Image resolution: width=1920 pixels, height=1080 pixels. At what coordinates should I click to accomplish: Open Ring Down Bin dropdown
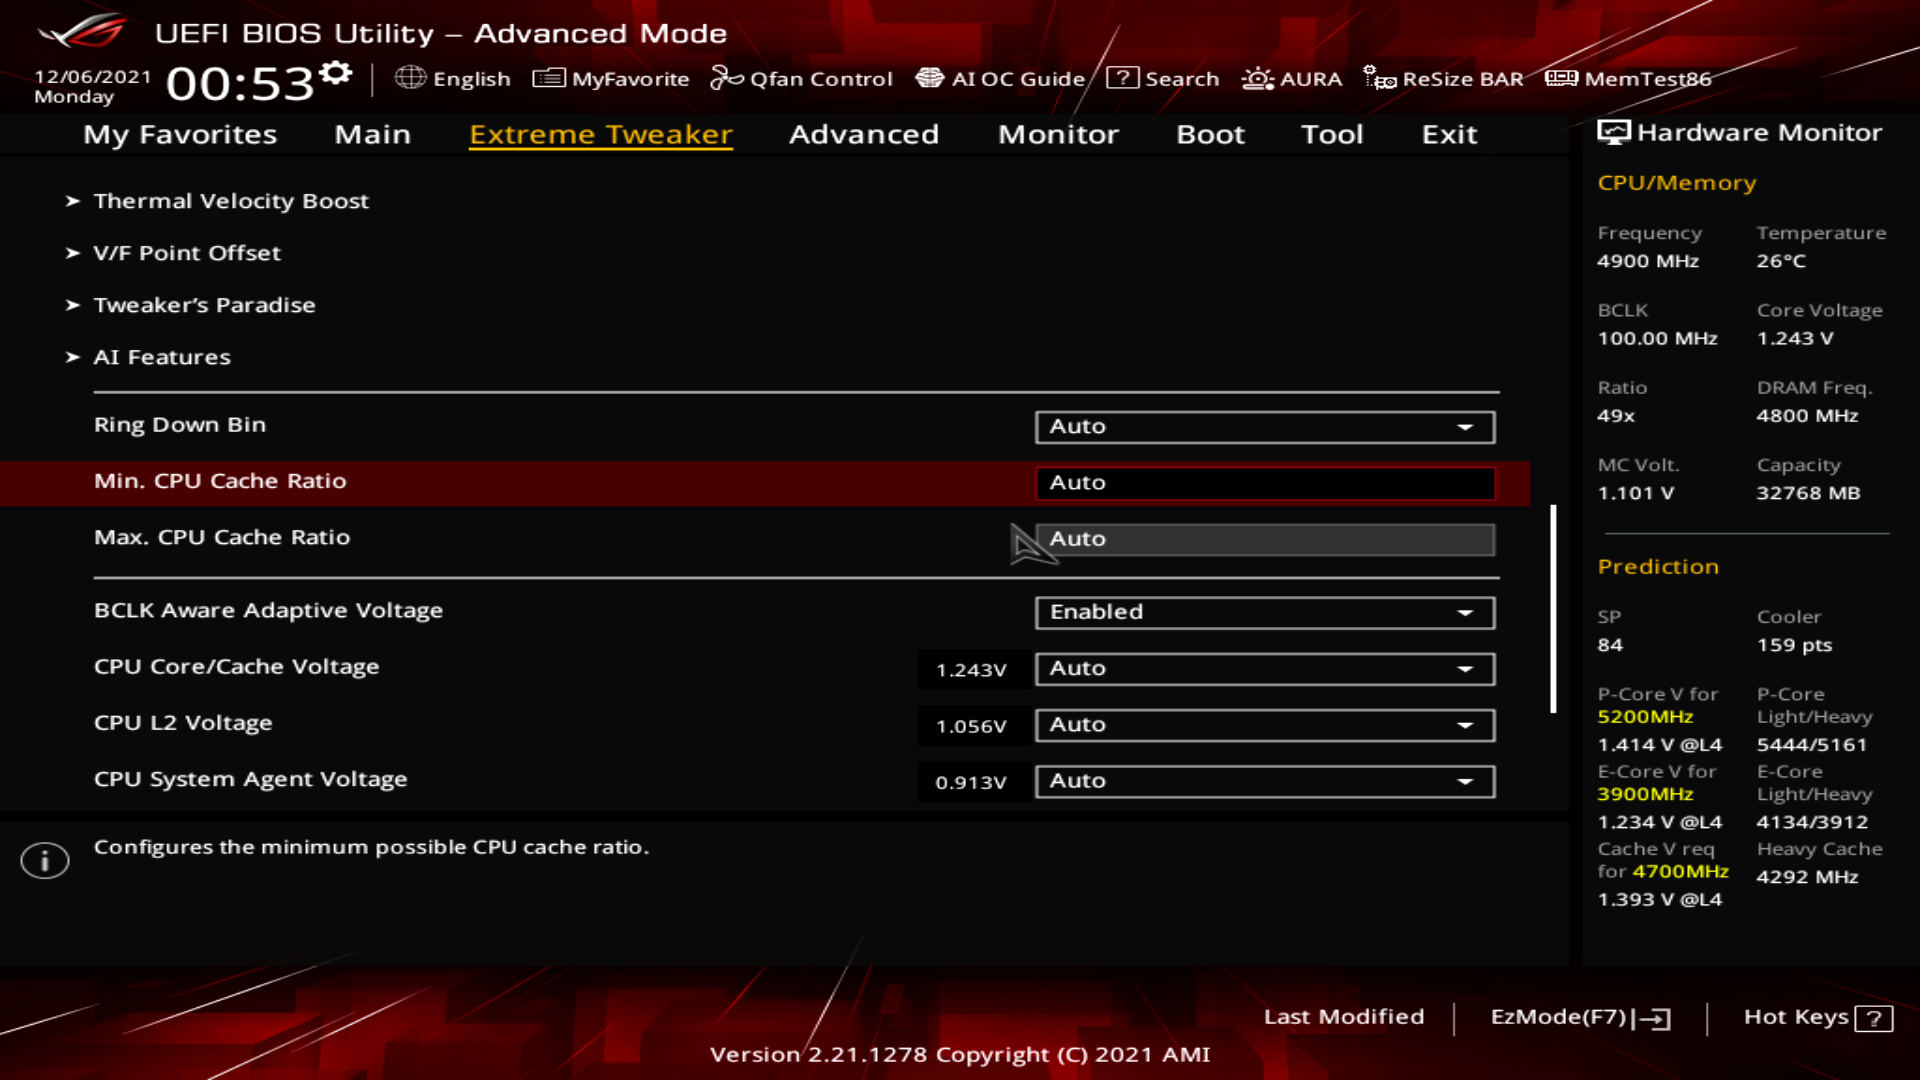pyautogui.click(x=1264, y=427)
